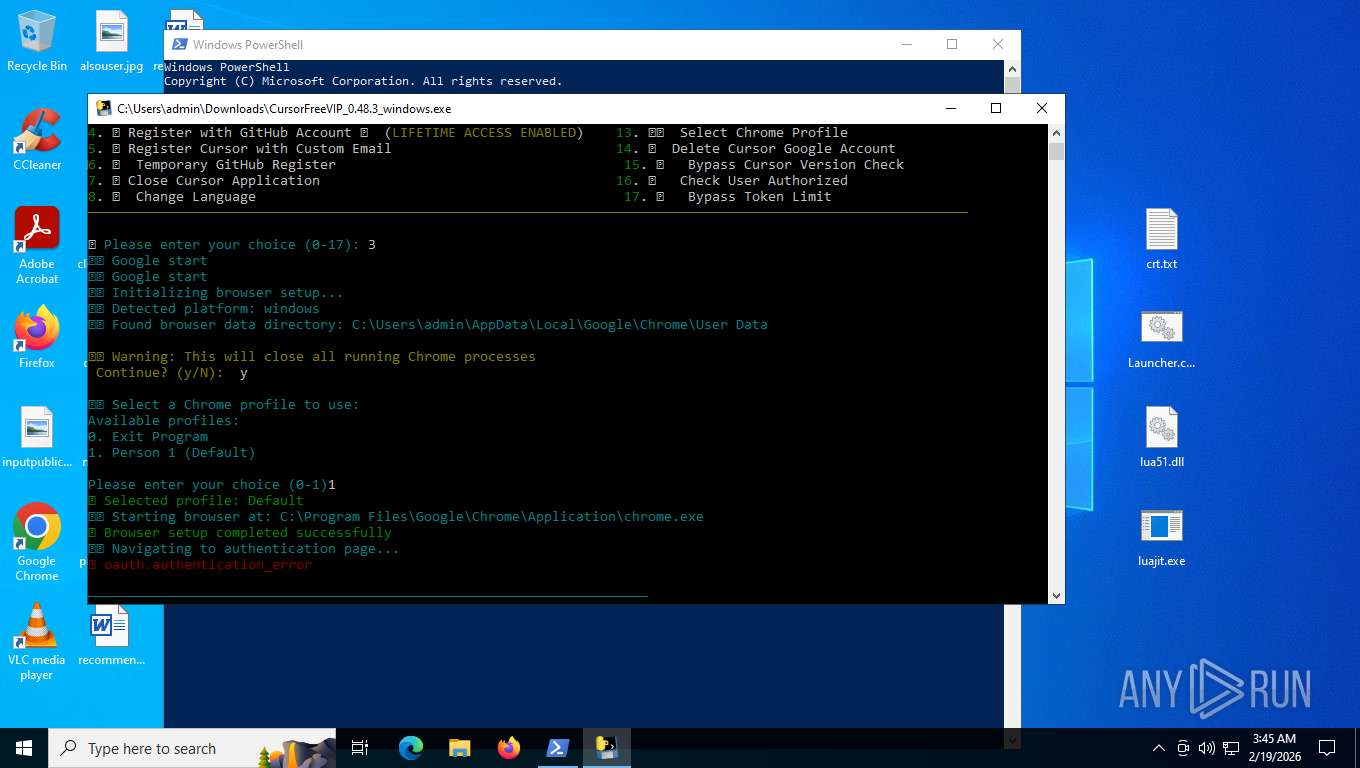The image size is (1360, 768).
Task: Click 'Register Cursor with Custom Email' line
Action: tap(240, 149)
